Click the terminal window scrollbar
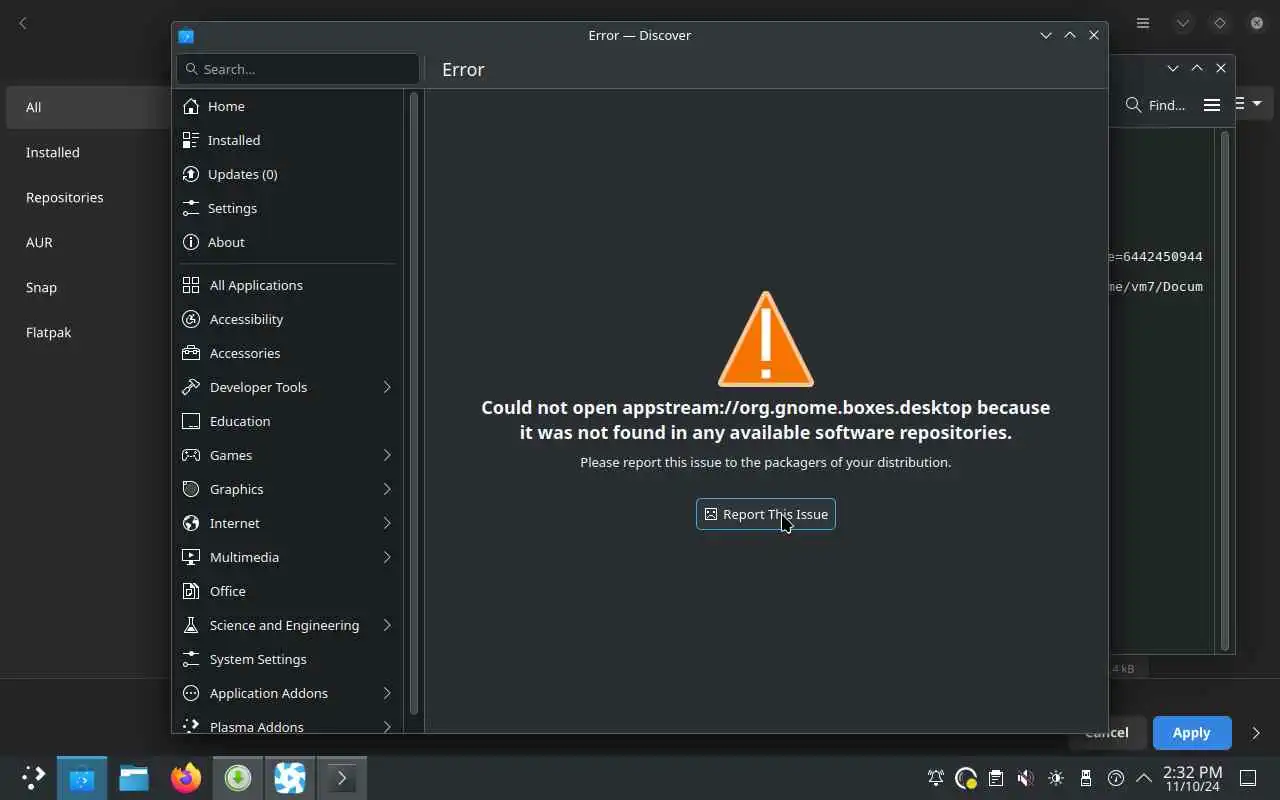This screenshot has width=1280, height=800. 1225,390
